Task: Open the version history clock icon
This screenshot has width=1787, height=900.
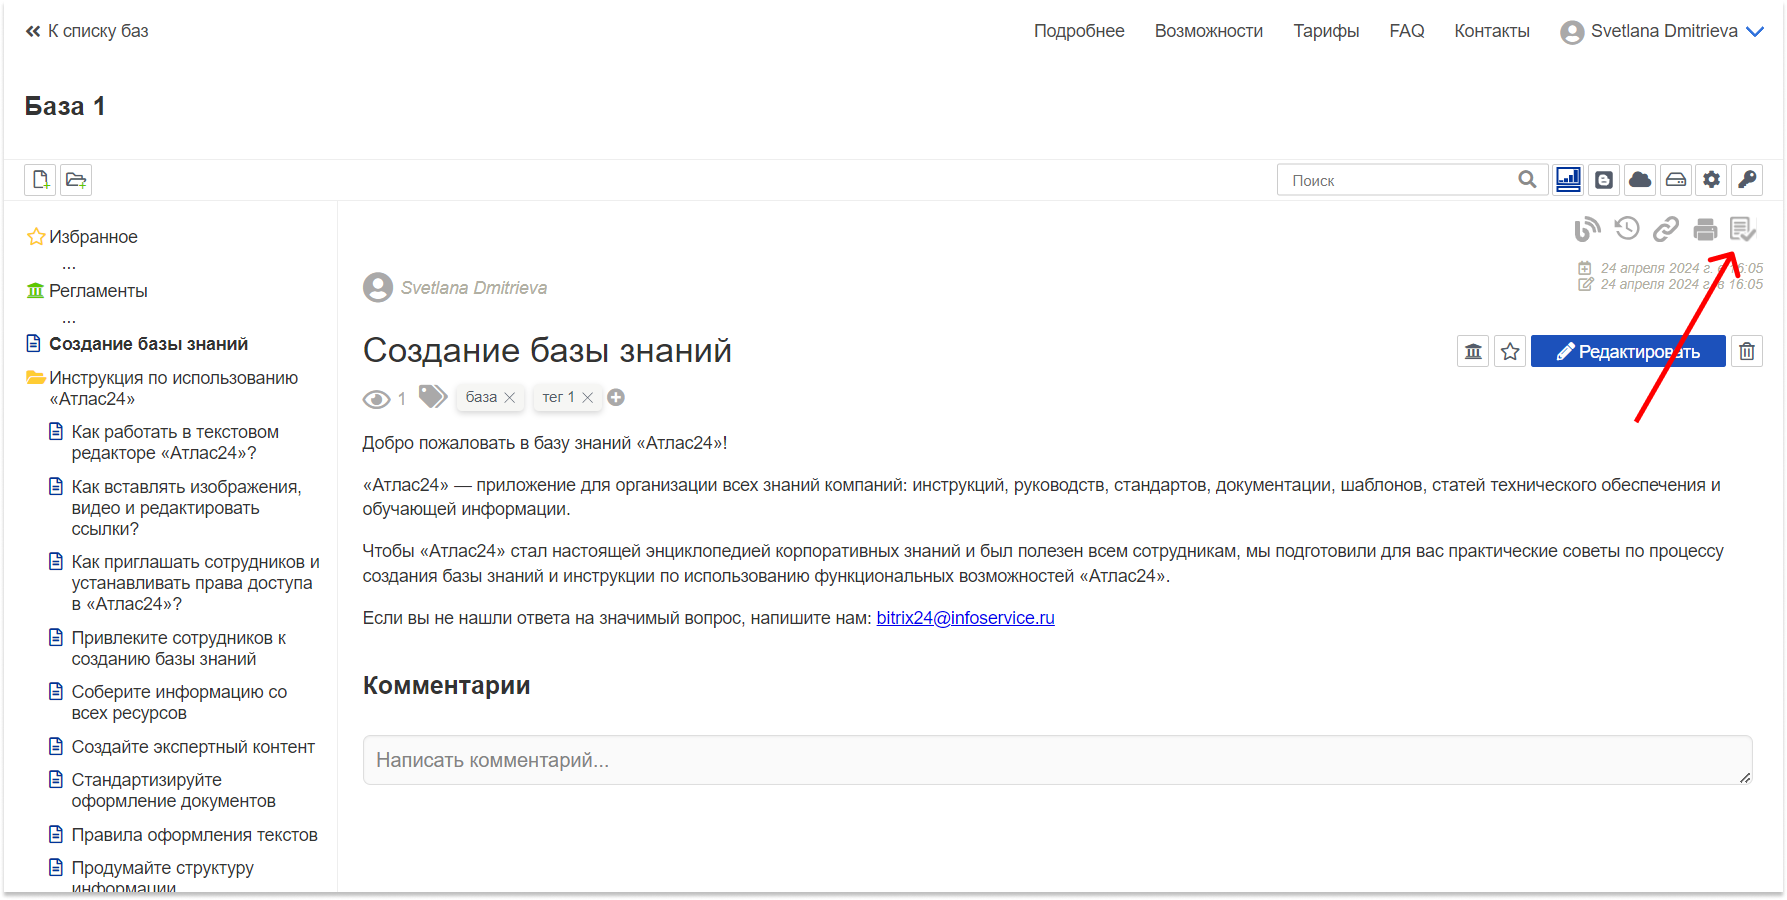Action: (1627, 229)
